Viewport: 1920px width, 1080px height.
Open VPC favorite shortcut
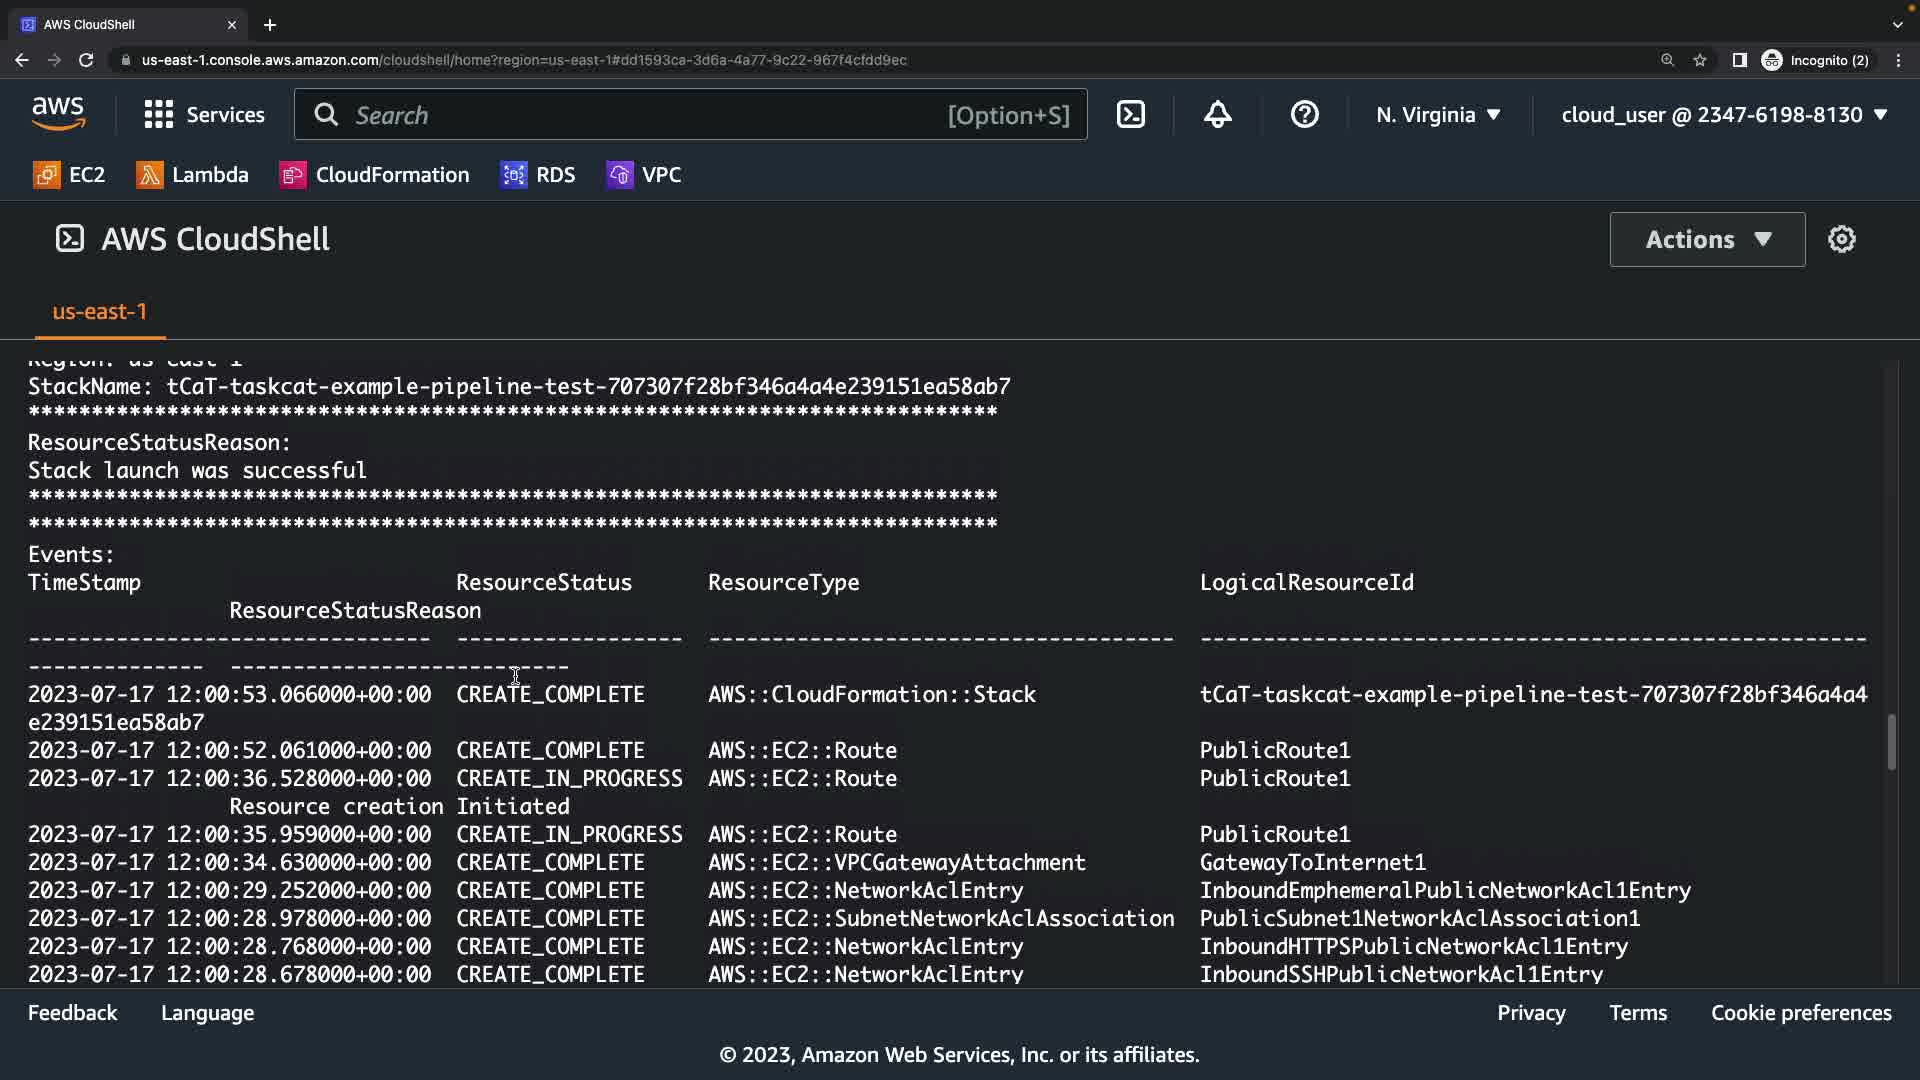644,175
